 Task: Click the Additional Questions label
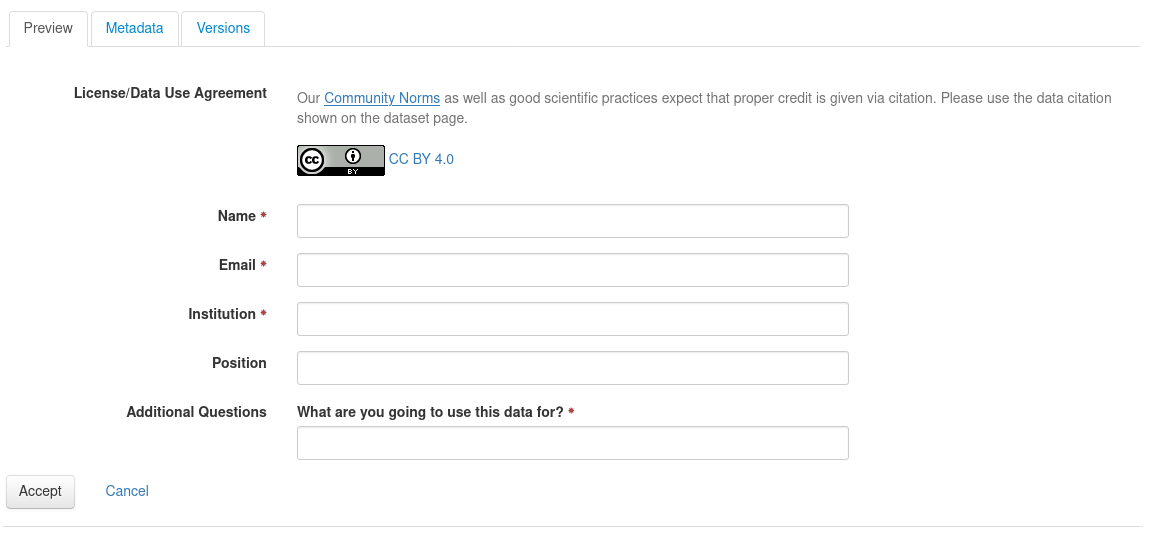point(197,412)
